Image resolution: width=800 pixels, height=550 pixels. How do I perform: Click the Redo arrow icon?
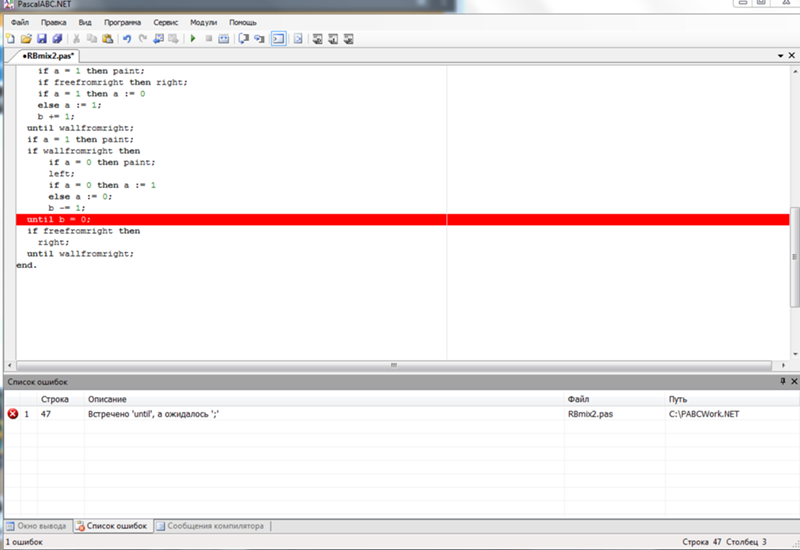coord(143,39)
